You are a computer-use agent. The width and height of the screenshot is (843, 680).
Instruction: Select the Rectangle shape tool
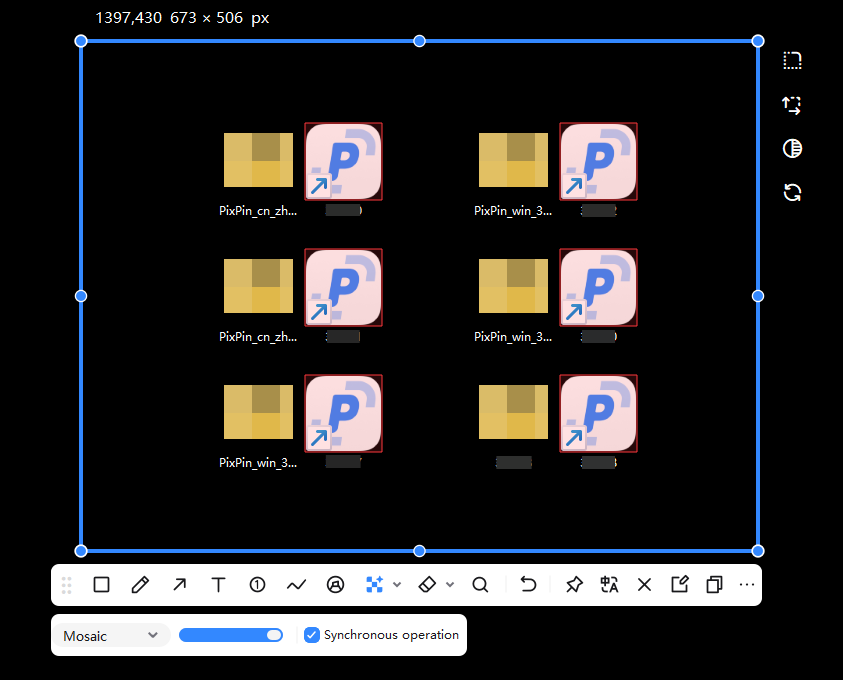click(101, 584)
